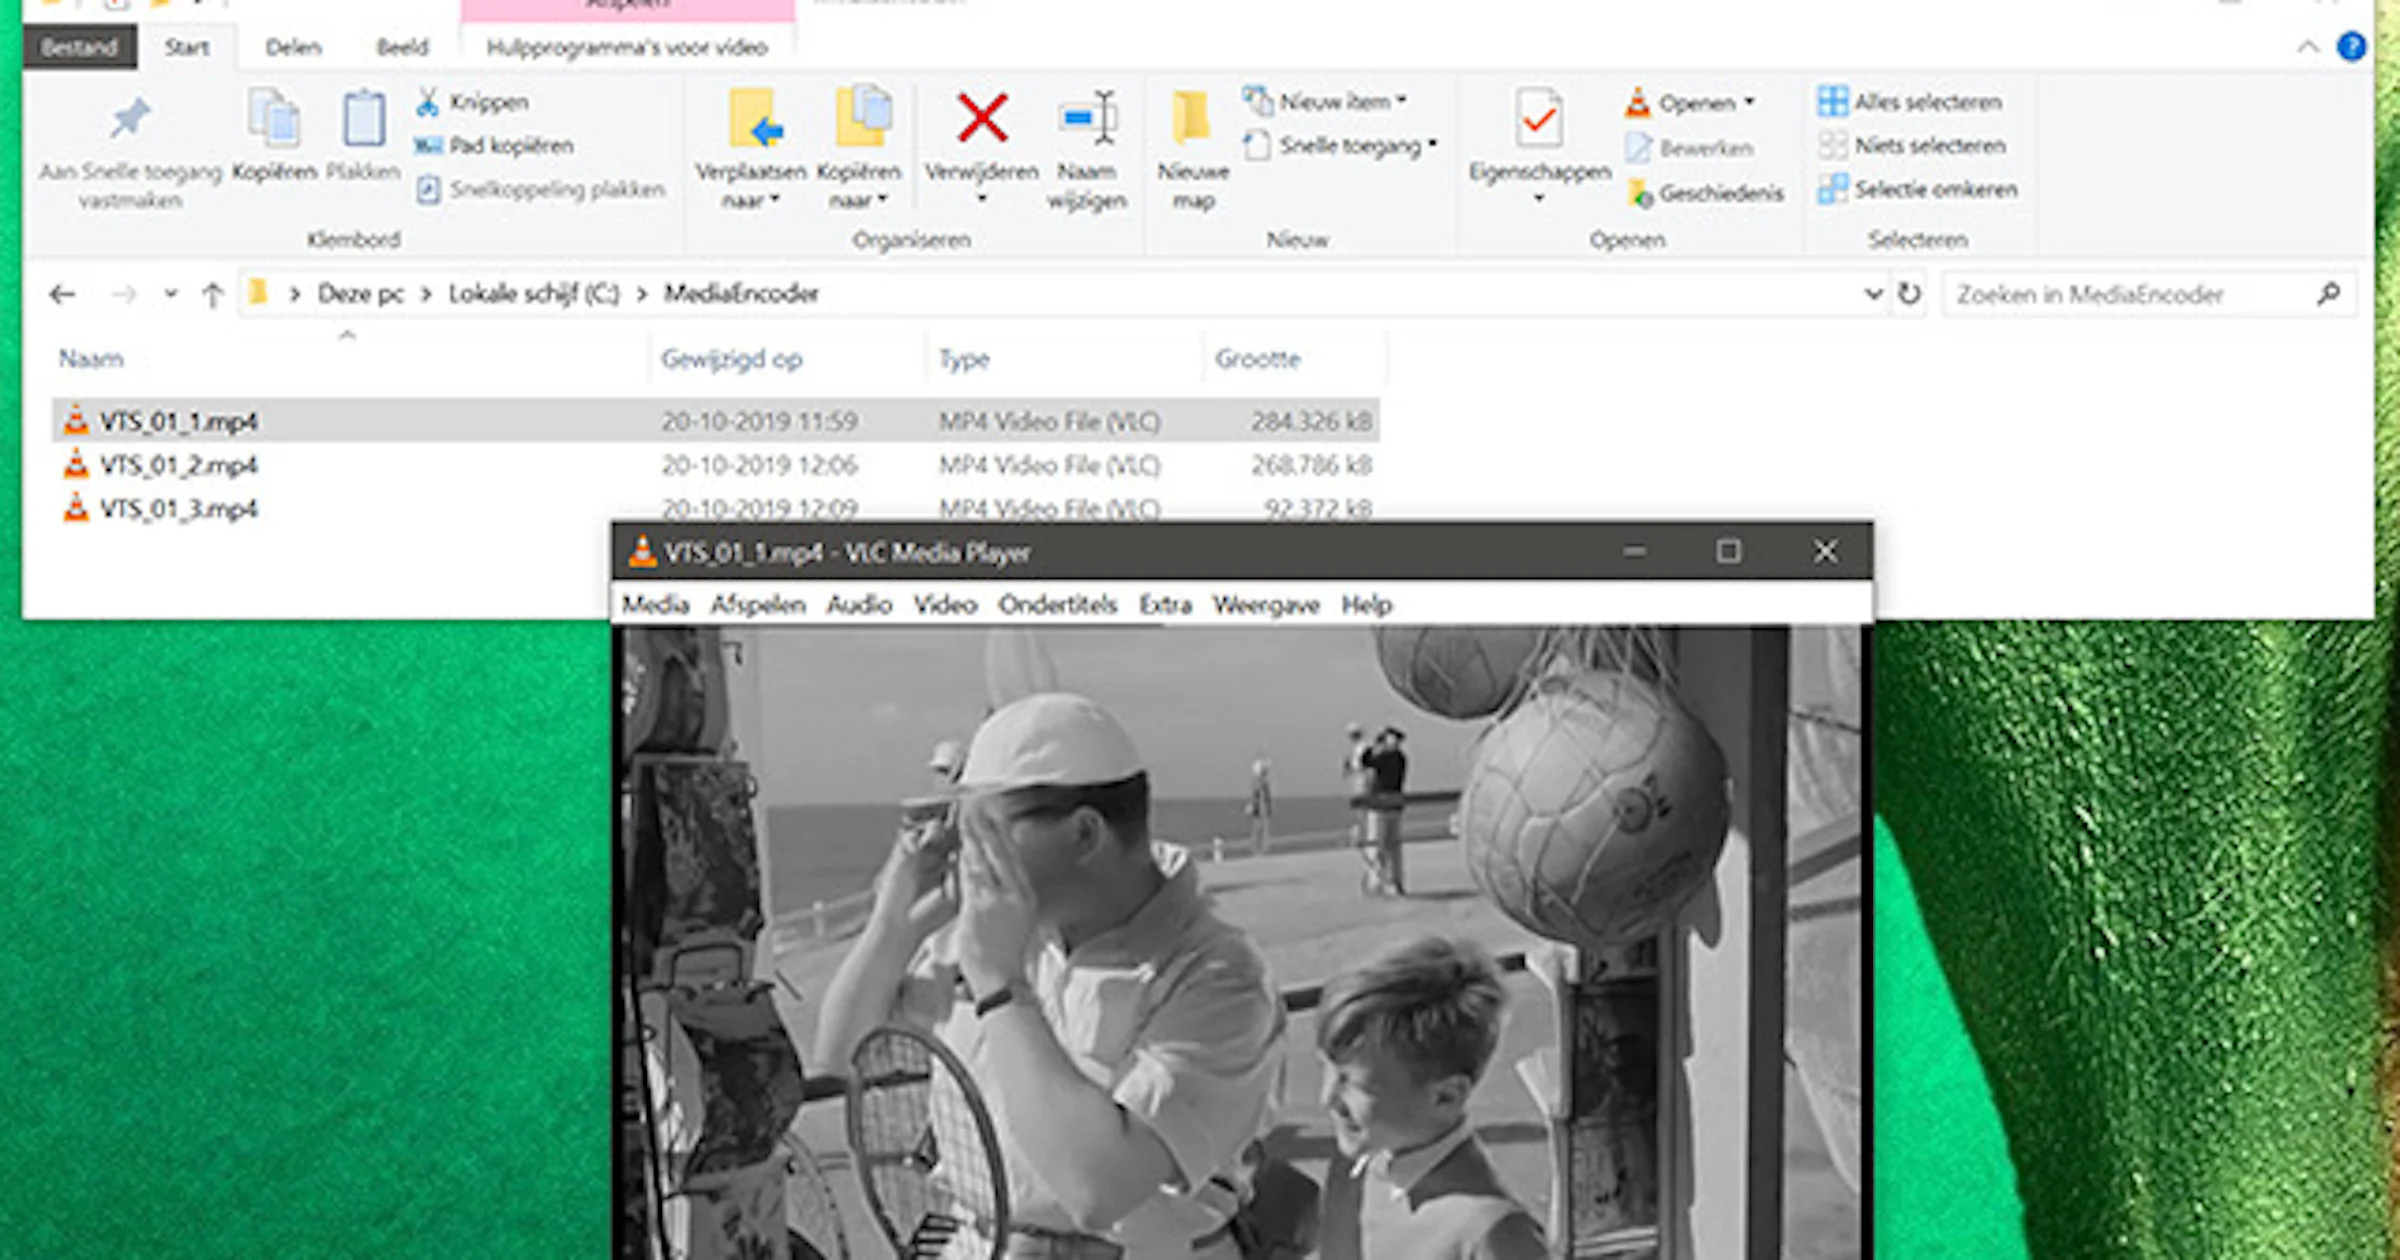This screenshot has height=1260, width=2400.
Task: Open recent locations dropdown arrow
Action: pyautogui.click(x=171, y=294)
